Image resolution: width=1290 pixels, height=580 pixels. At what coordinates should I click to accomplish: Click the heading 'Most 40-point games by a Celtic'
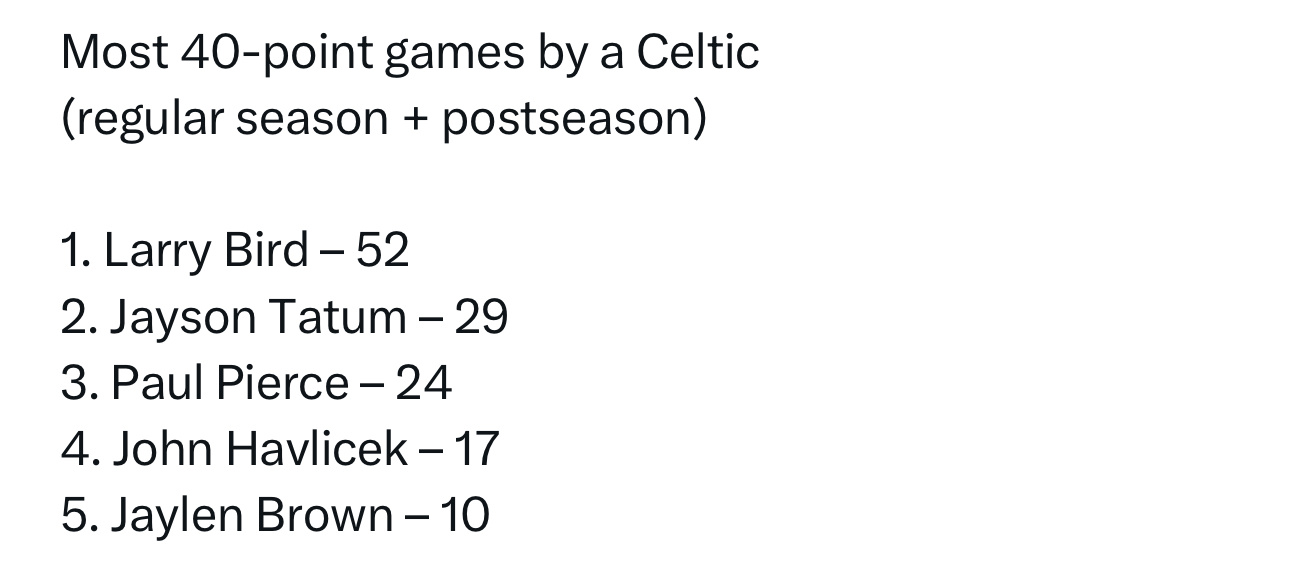pos(410,53)
